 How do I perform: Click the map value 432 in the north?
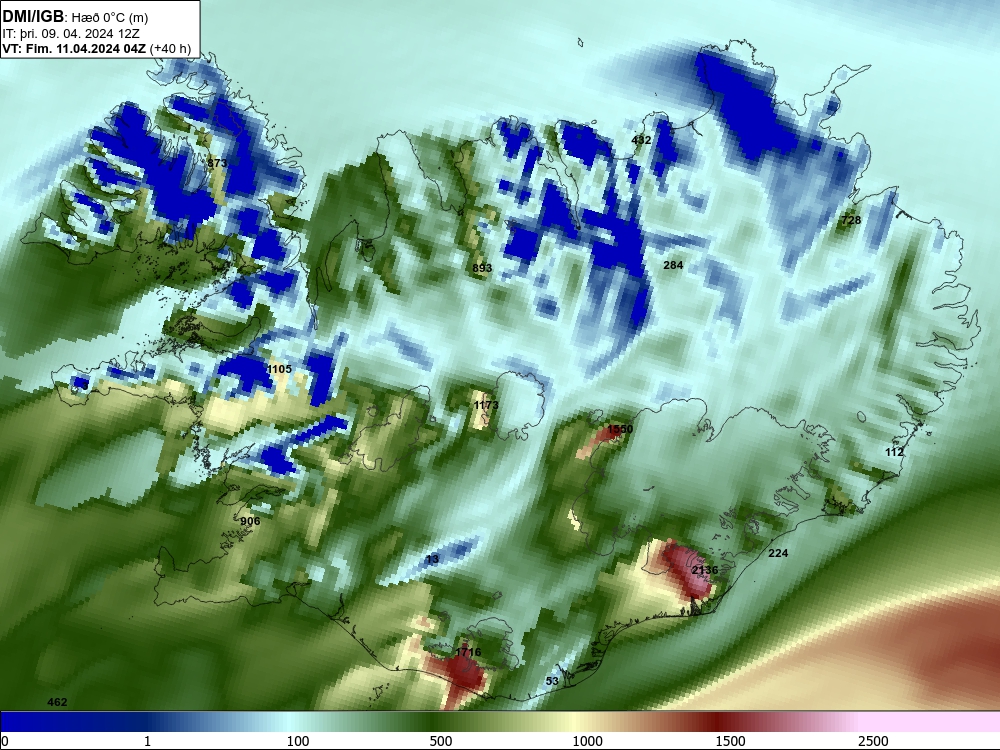[641, 140]
